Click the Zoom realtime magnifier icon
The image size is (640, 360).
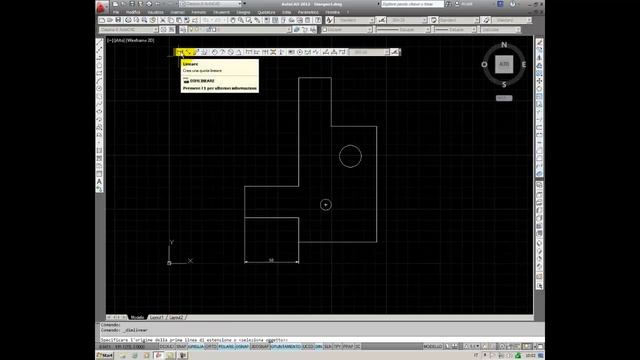[241, 20]
